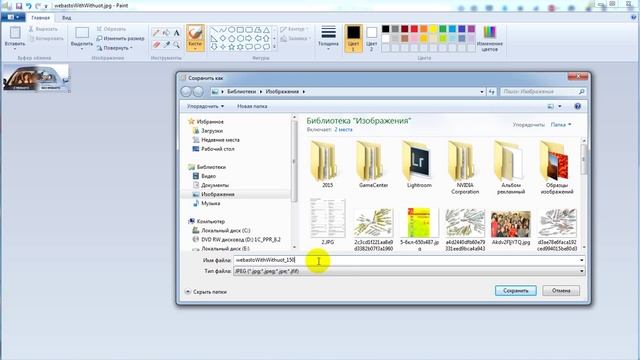Image resolution: width=640 pixels, height=360 pixels.
Task: Open Outline (Контур) shape dropdown
Action: click(x=294, y=29)
